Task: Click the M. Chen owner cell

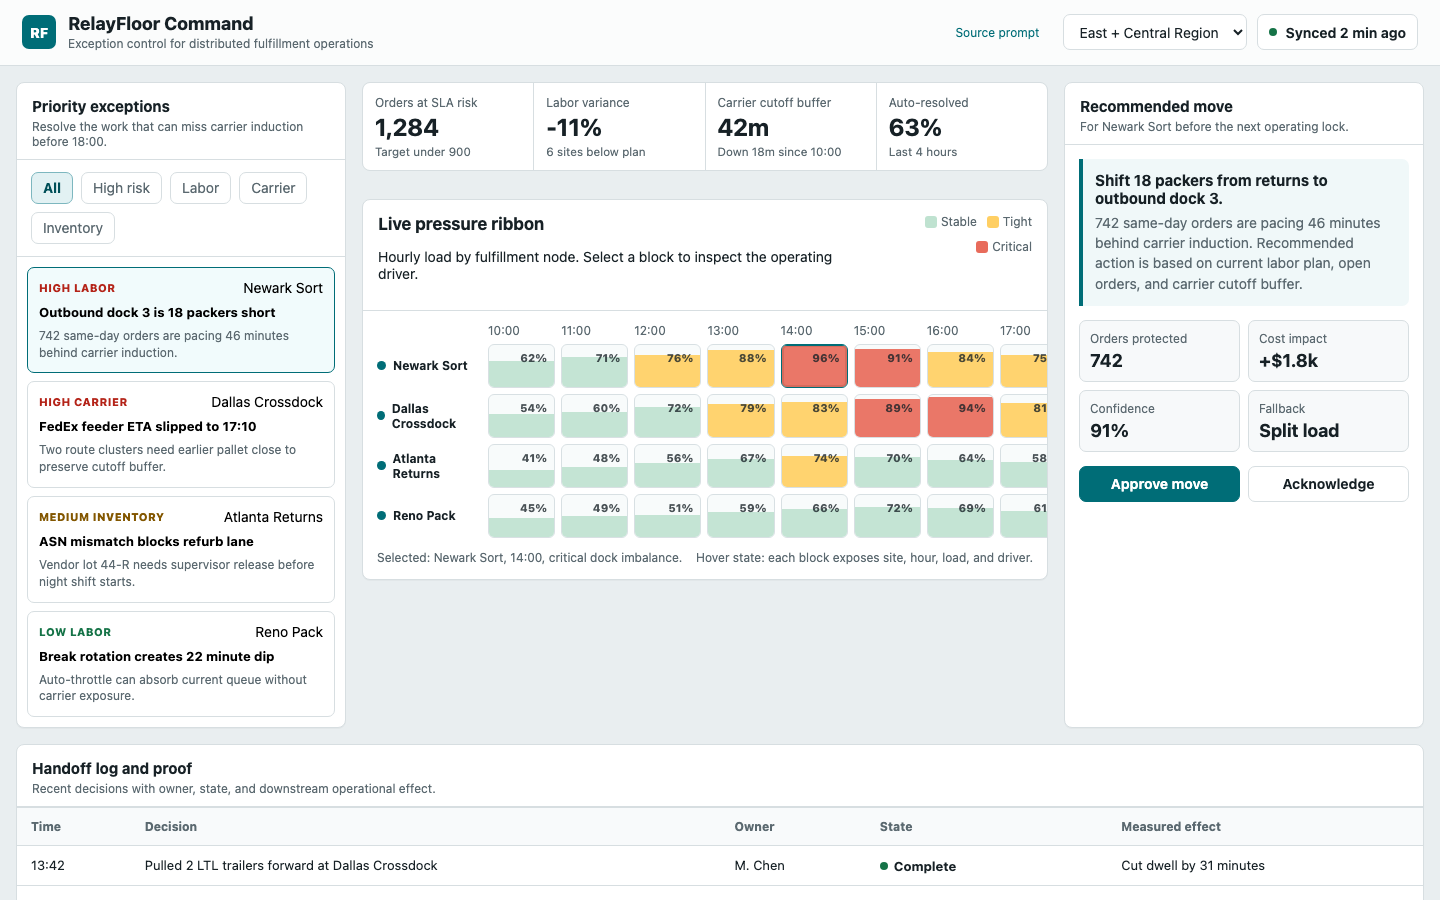Action: point(760,866)
